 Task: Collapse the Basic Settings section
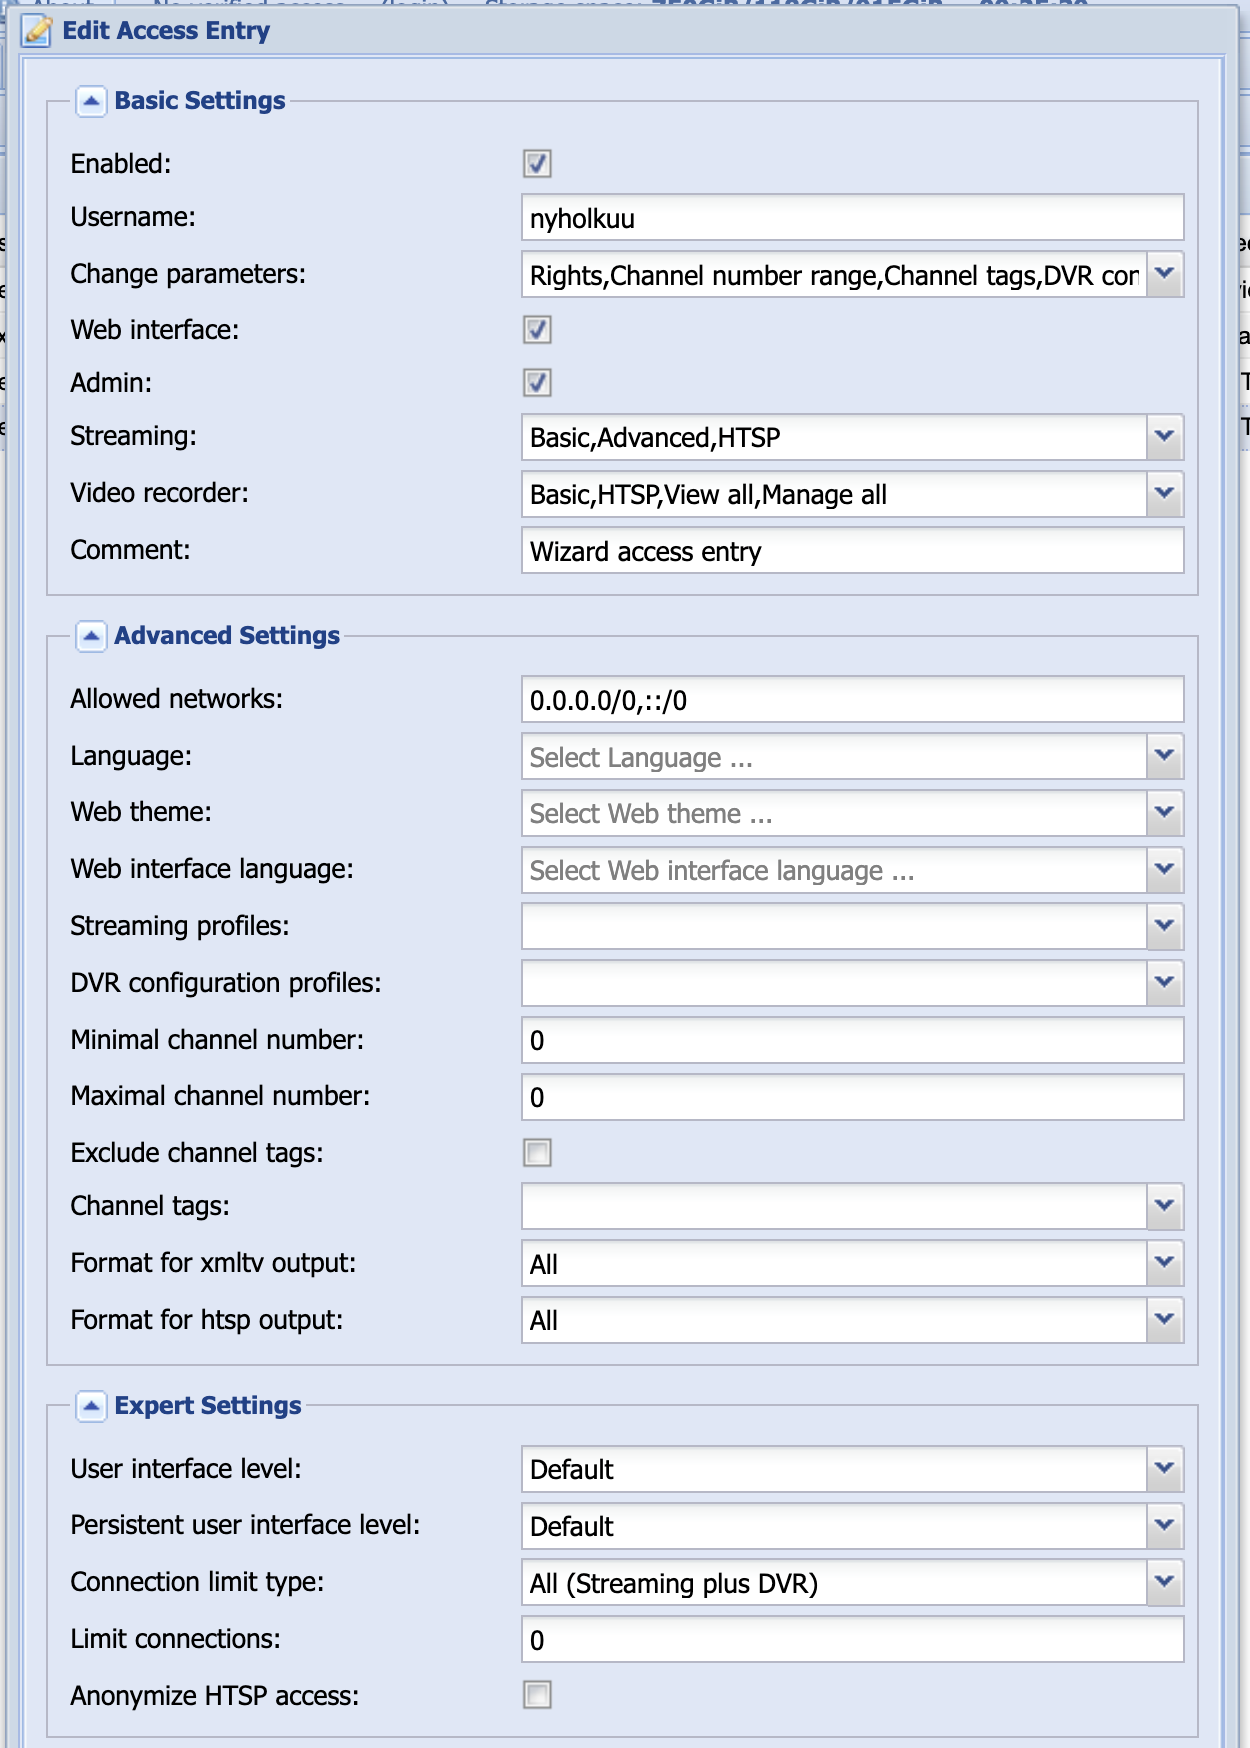click(x=91, y=101)
